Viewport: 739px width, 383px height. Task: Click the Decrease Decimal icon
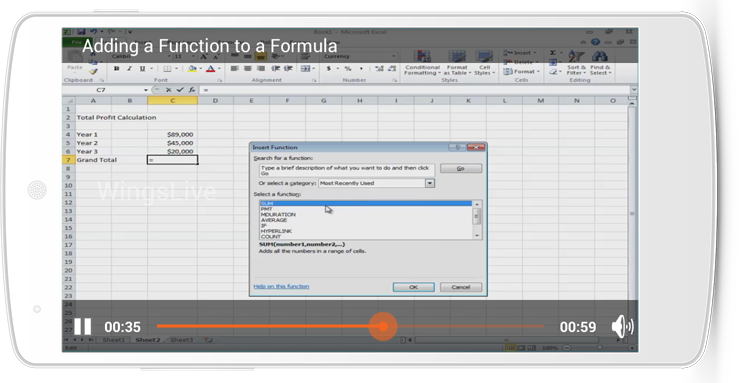click(x=392, y=69)
